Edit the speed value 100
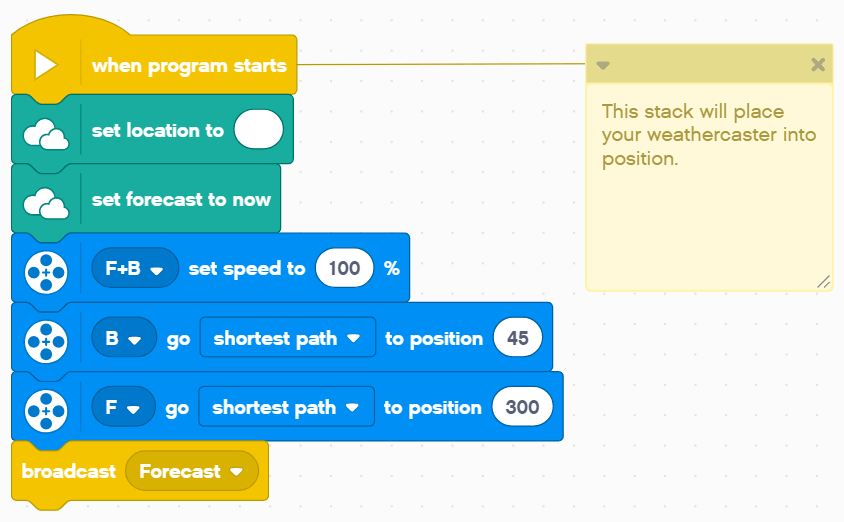This screenshot has height=522, width=844. pyautogui.click(x=344, y=269)
